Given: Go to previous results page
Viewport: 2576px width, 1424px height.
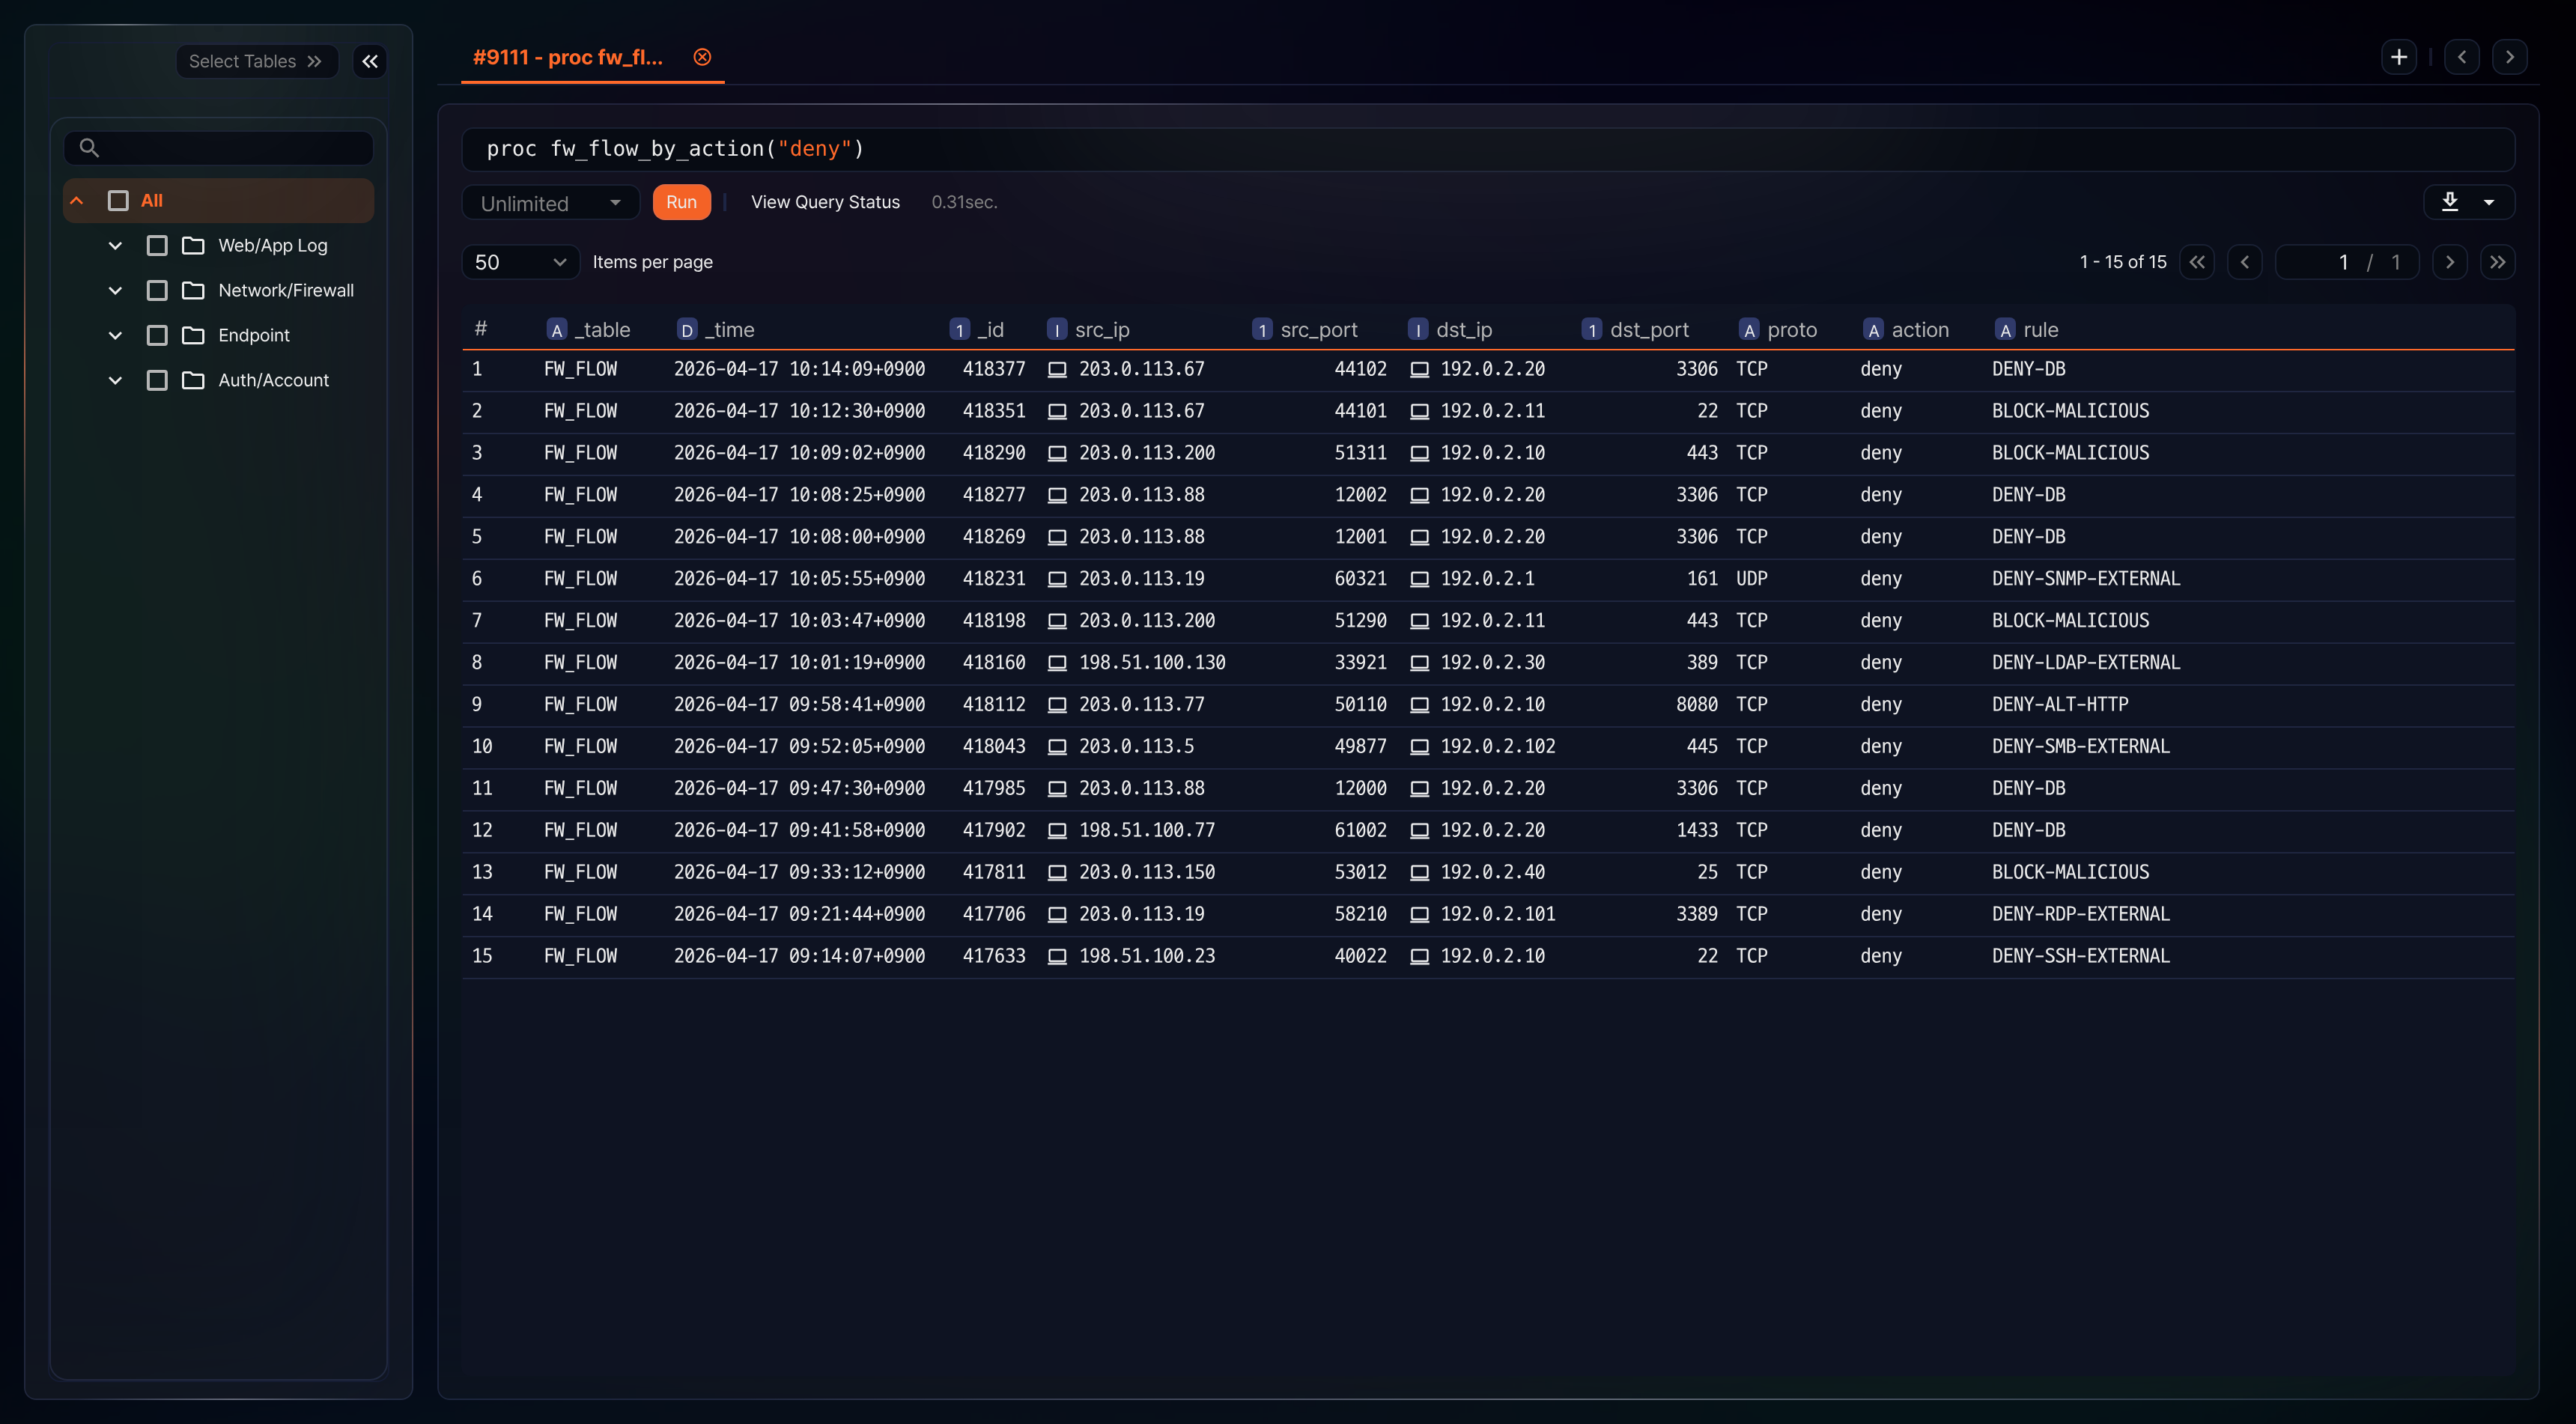Looking at the screenshot, I should (2245, 262).
